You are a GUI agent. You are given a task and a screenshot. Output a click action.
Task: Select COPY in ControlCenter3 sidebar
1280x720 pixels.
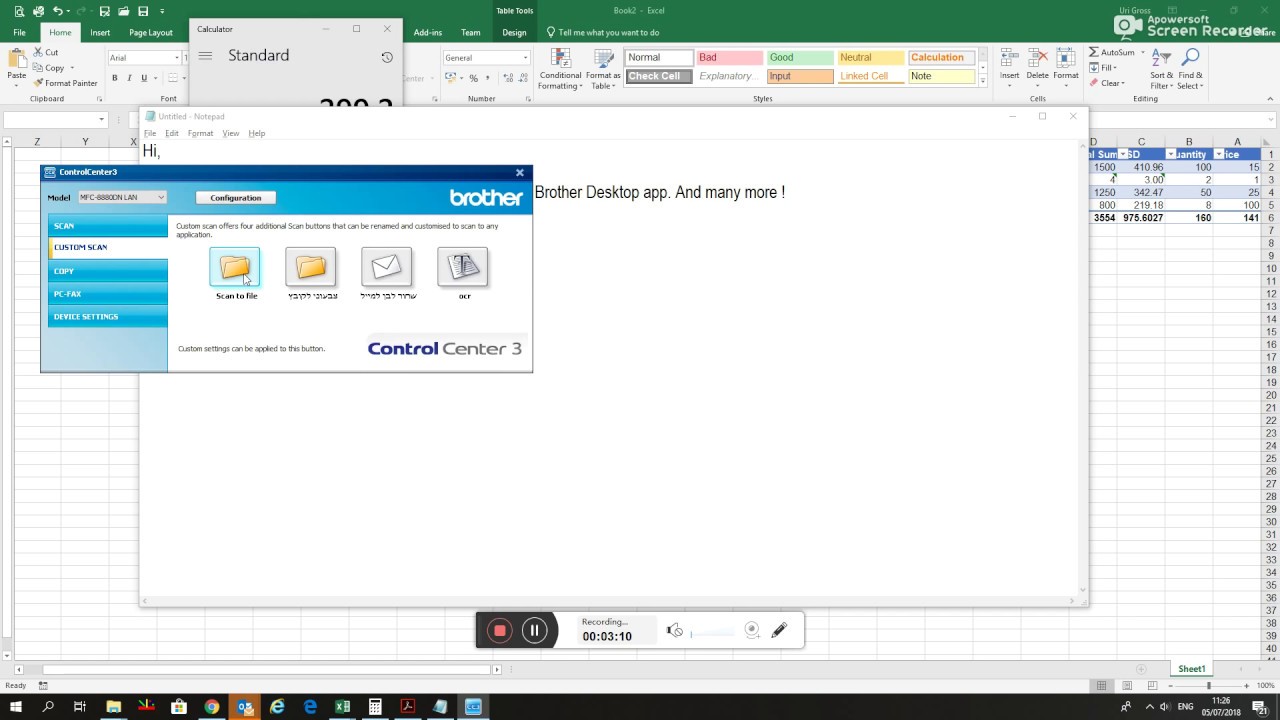(108, 271)
